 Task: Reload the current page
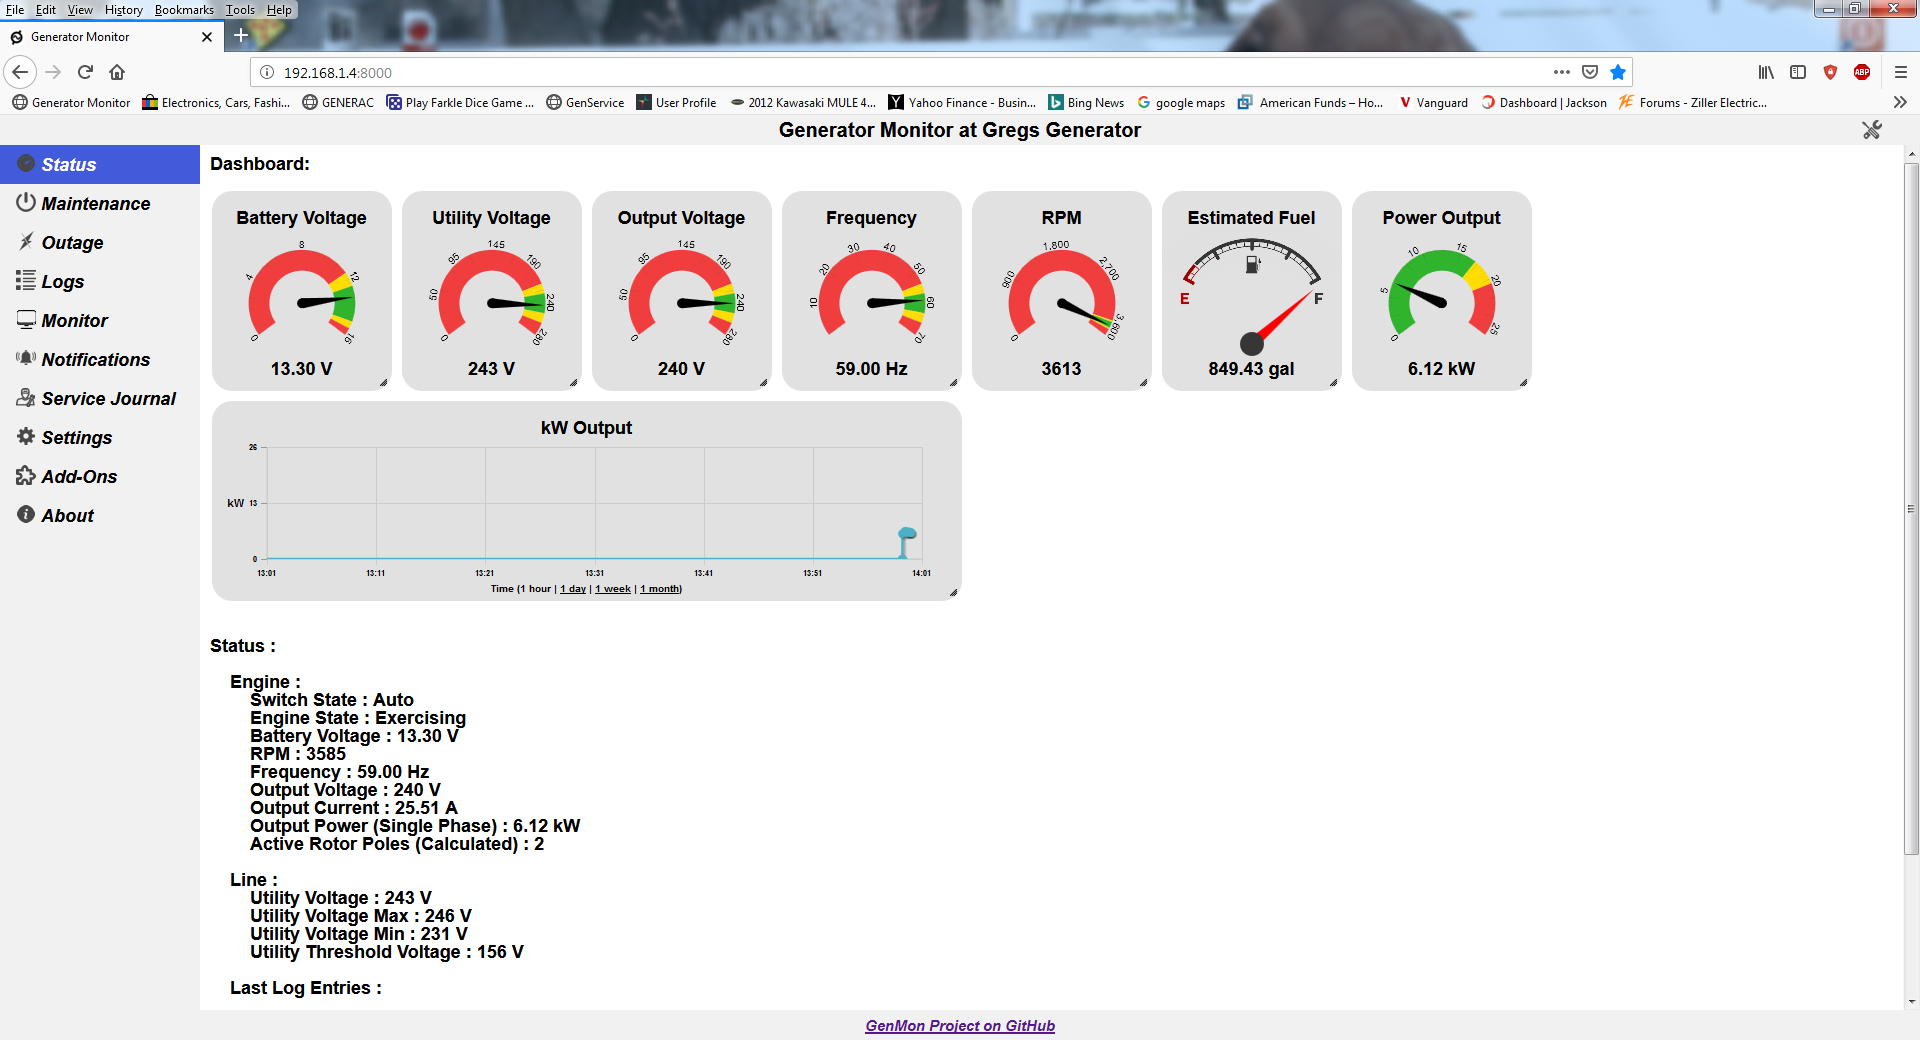[85, 72]
